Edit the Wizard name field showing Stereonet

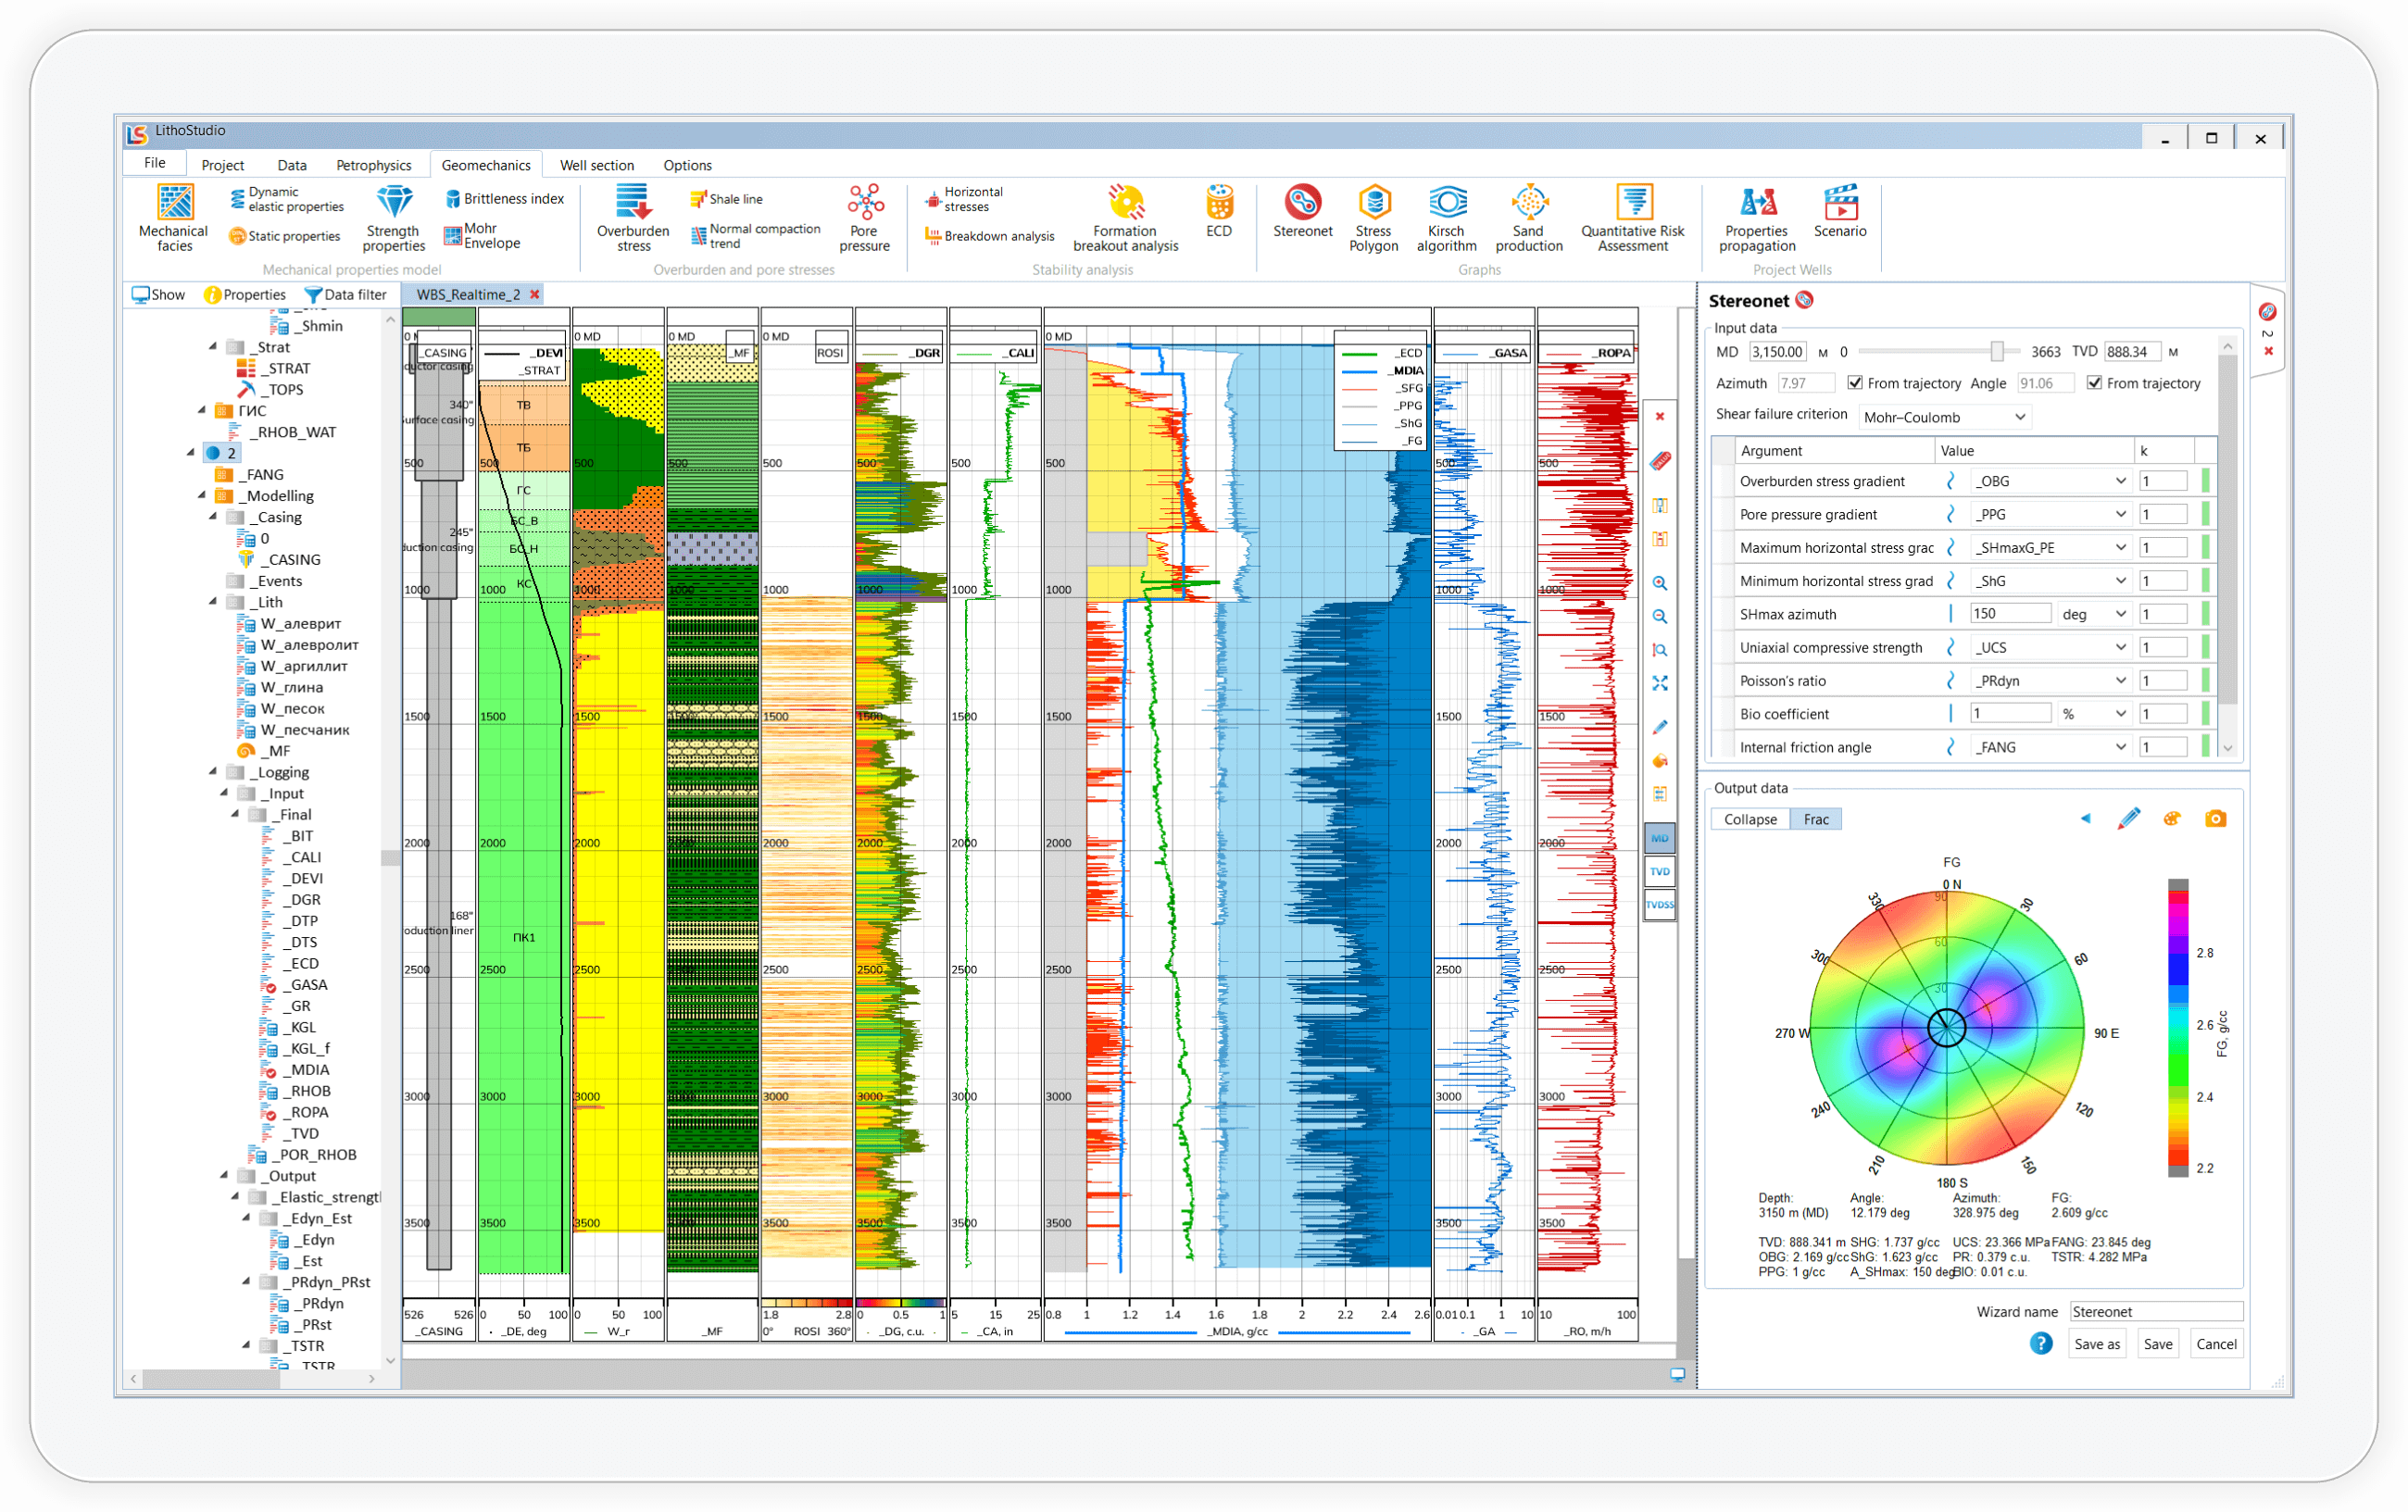[2155, 1311]
